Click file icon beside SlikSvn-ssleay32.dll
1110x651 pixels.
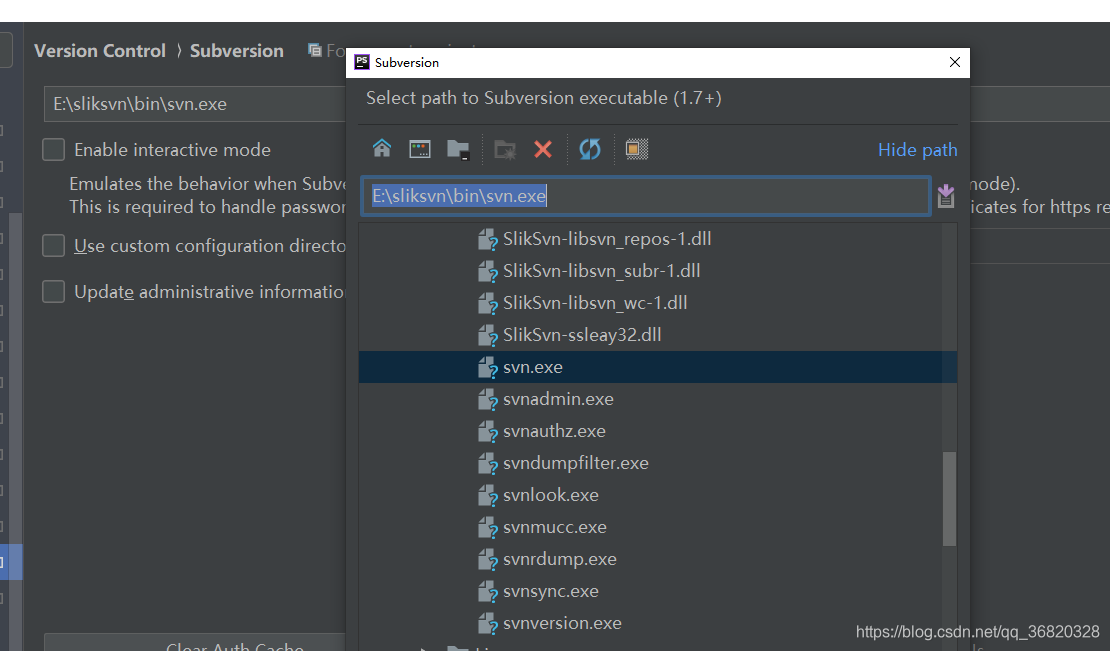click(x=488, y=335)
